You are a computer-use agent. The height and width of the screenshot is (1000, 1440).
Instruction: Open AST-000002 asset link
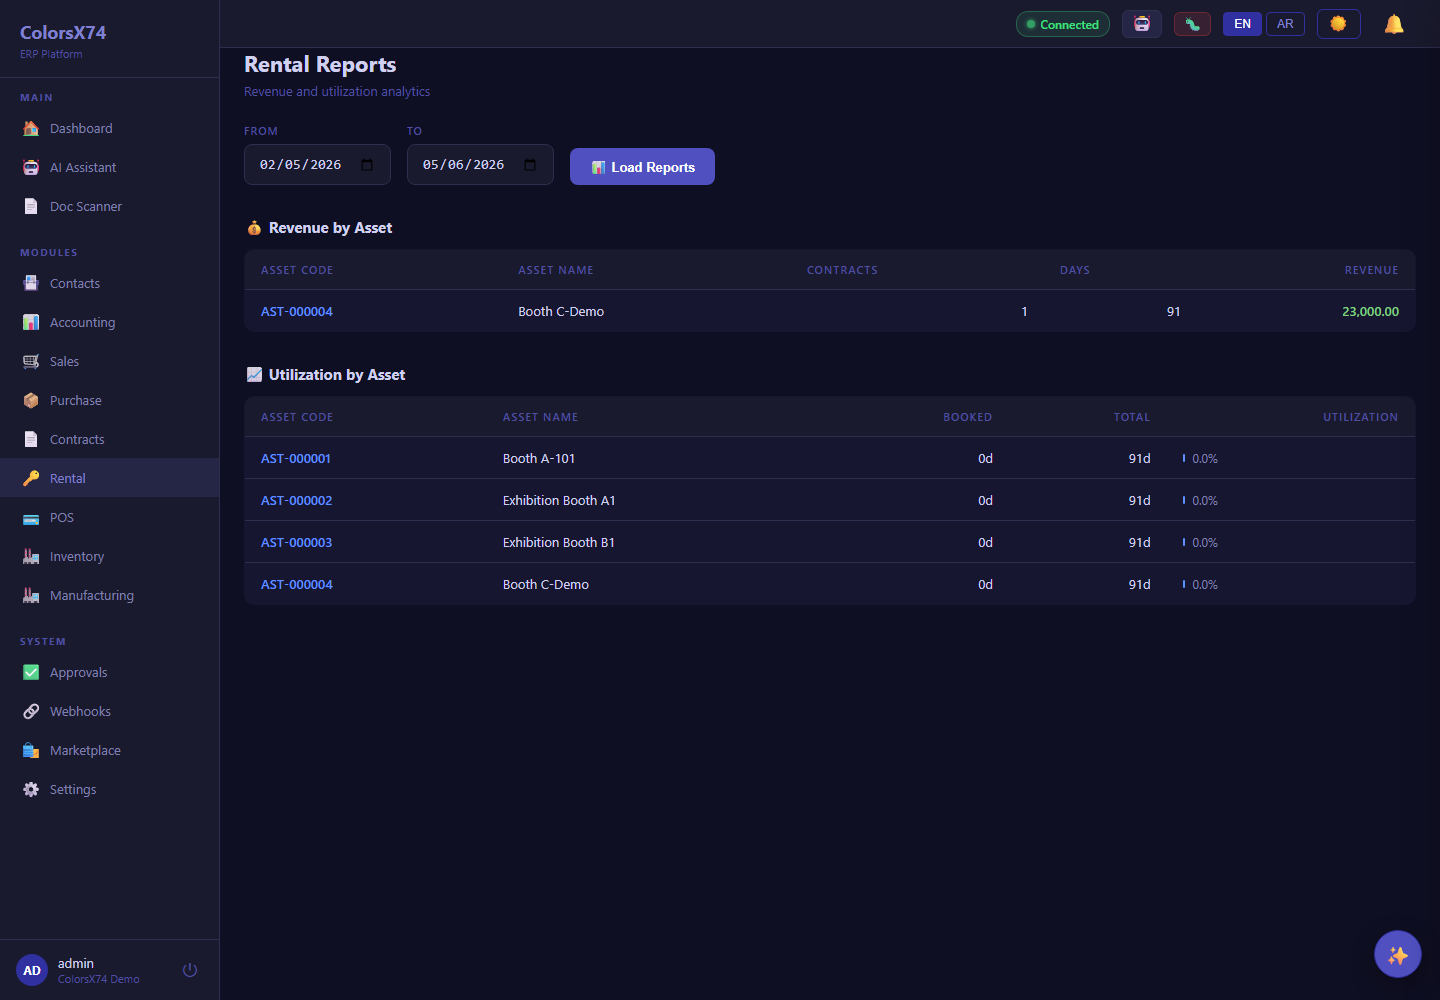[x=297, y=501]
